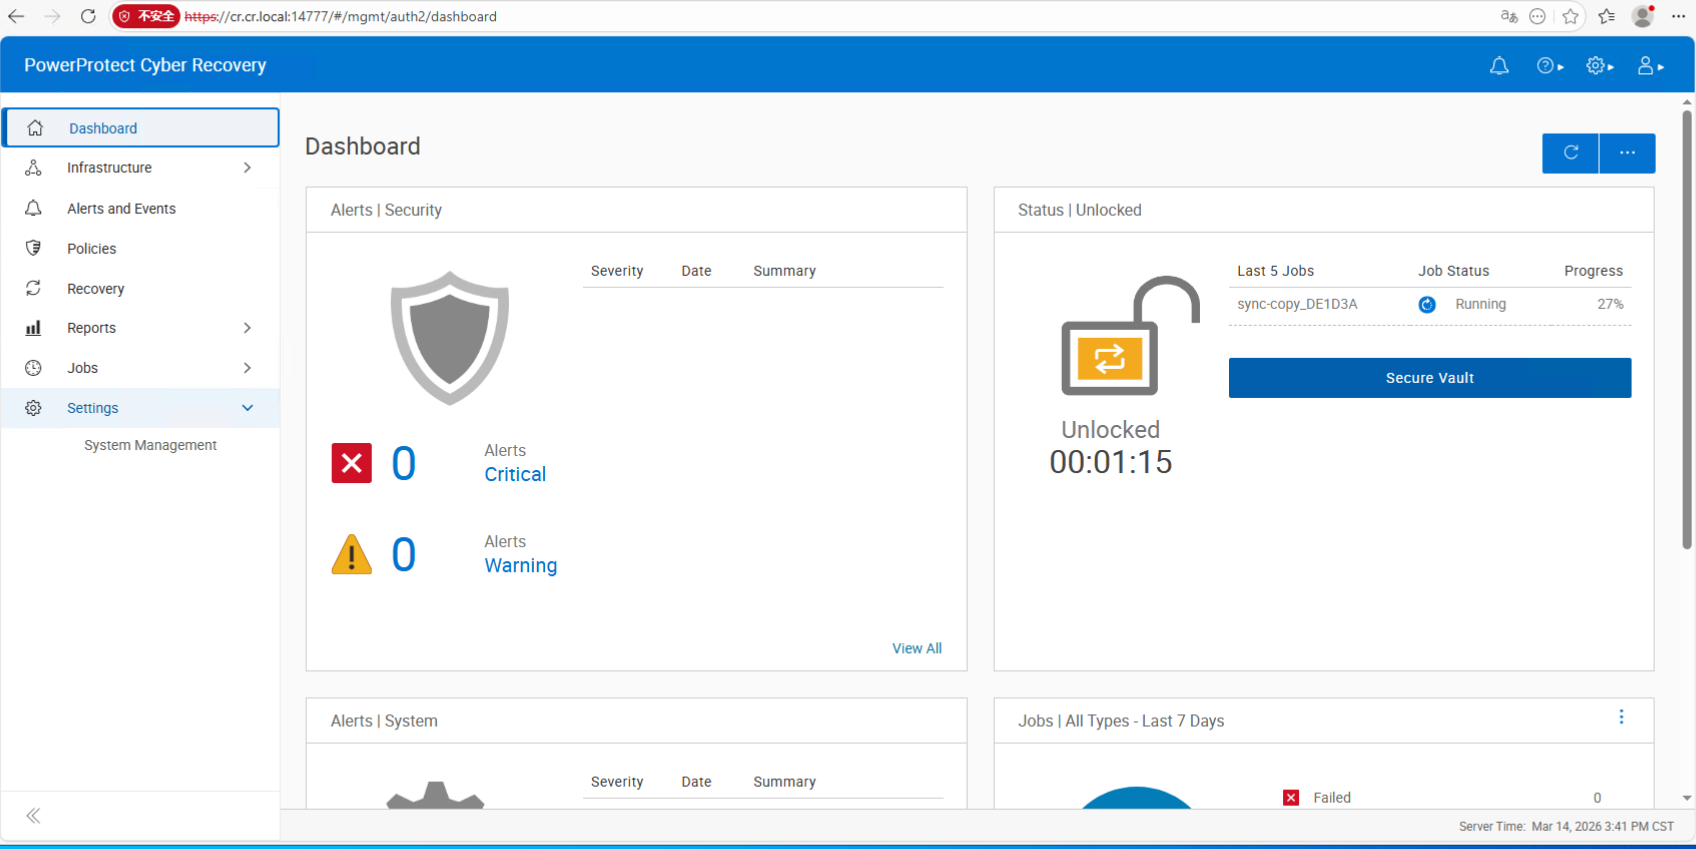Click browser back arrow
Screen dimensions: 1696x849
pyautogui.click(x=16, y=16)
